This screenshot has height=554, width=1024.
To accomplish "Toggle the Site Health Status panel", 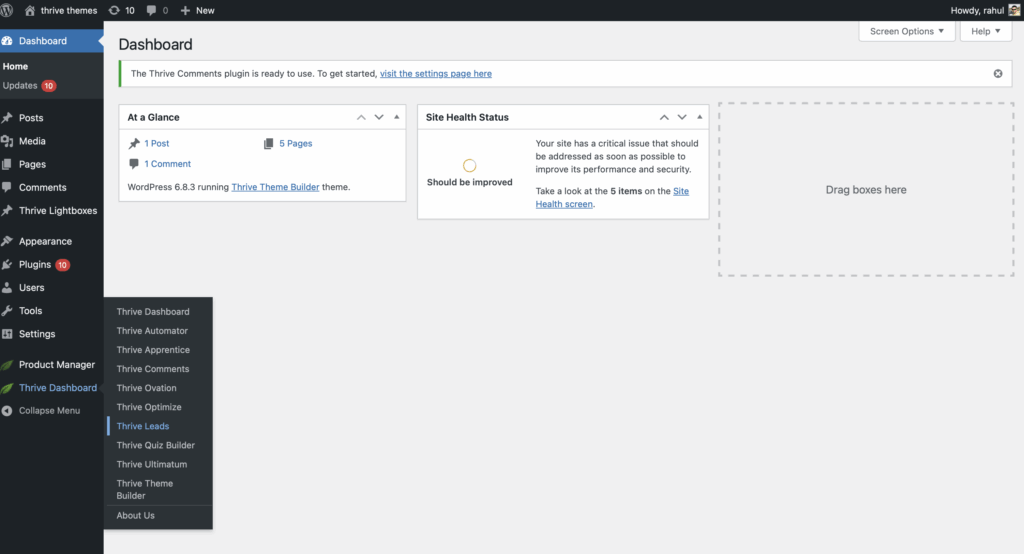I will pos(700,117).
